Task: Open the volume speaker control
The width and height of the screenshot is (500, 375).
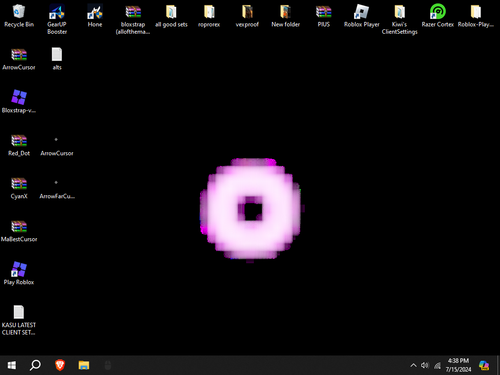Action: (424, 365)
